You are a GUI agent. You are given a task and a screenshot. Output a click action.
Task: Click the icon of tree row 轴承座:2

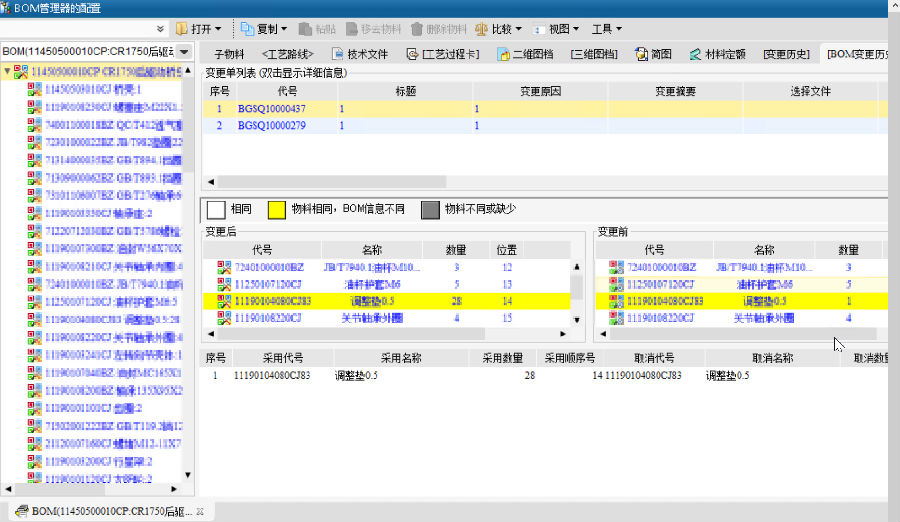point(34,213)
